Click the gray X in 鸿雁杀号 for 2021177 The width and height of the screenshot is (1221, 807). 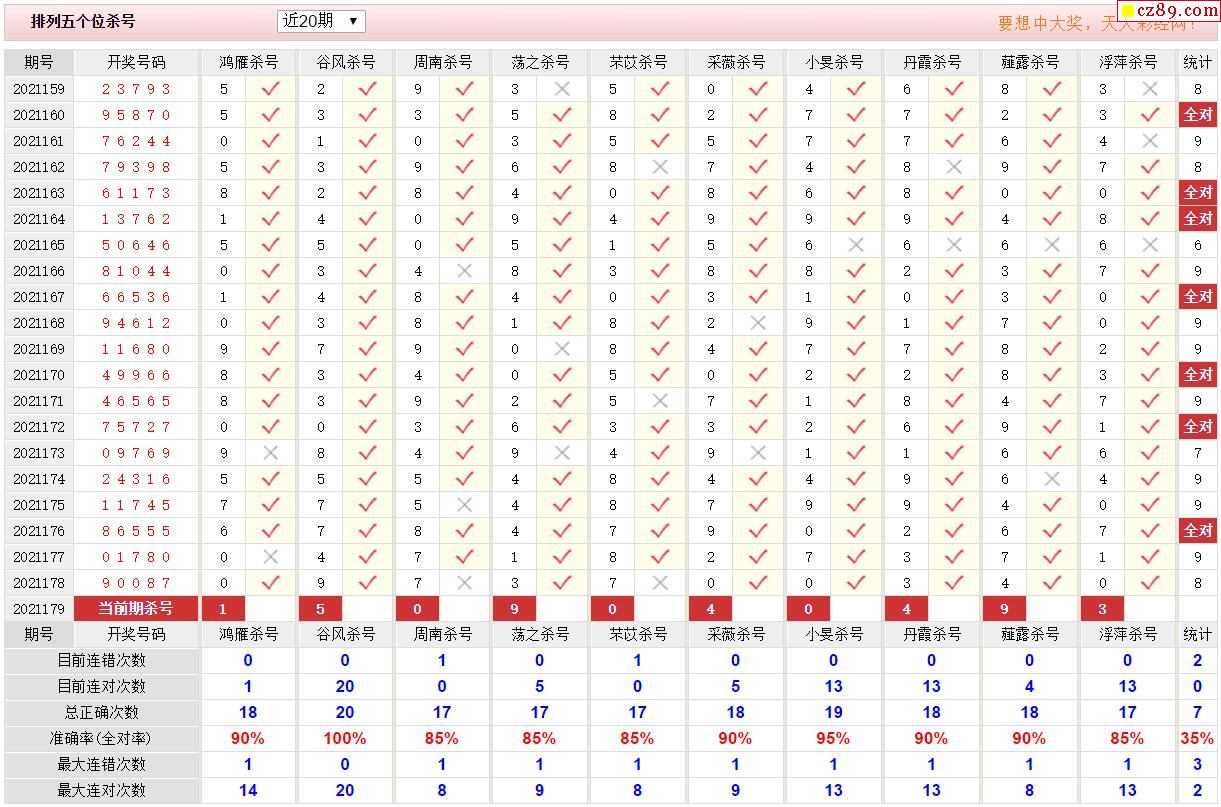point(270,557)
